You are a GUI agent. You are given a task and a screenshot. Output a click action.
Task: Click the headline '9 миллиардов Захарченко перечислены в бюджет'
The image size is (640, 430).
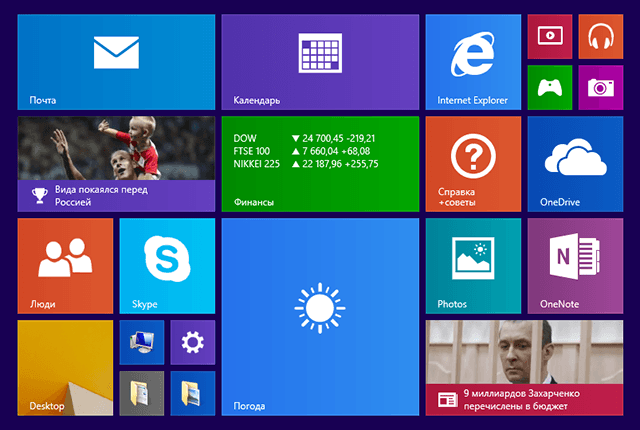(x=522, y=400)
